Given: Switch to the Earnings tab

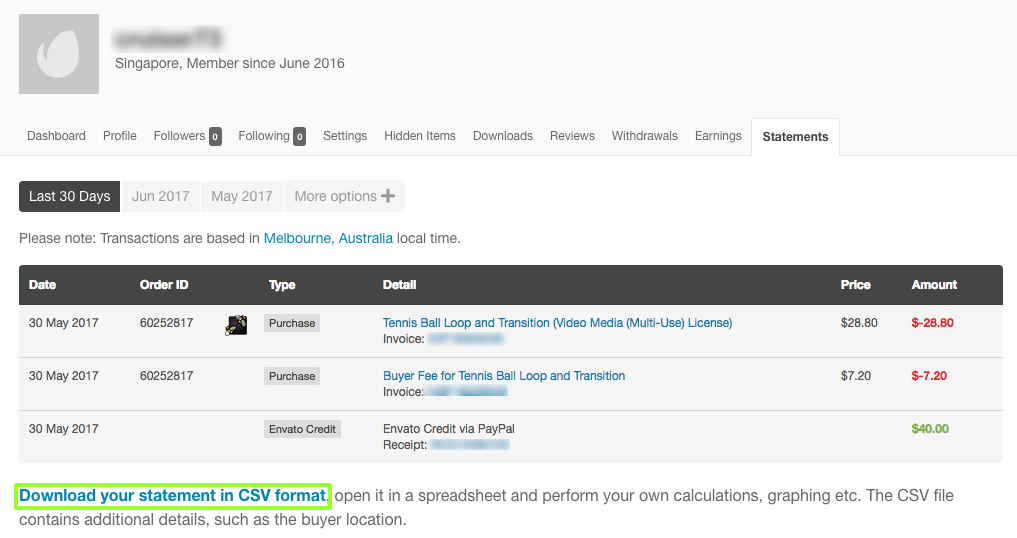Looking at the screenshot, I should [718, 136].
